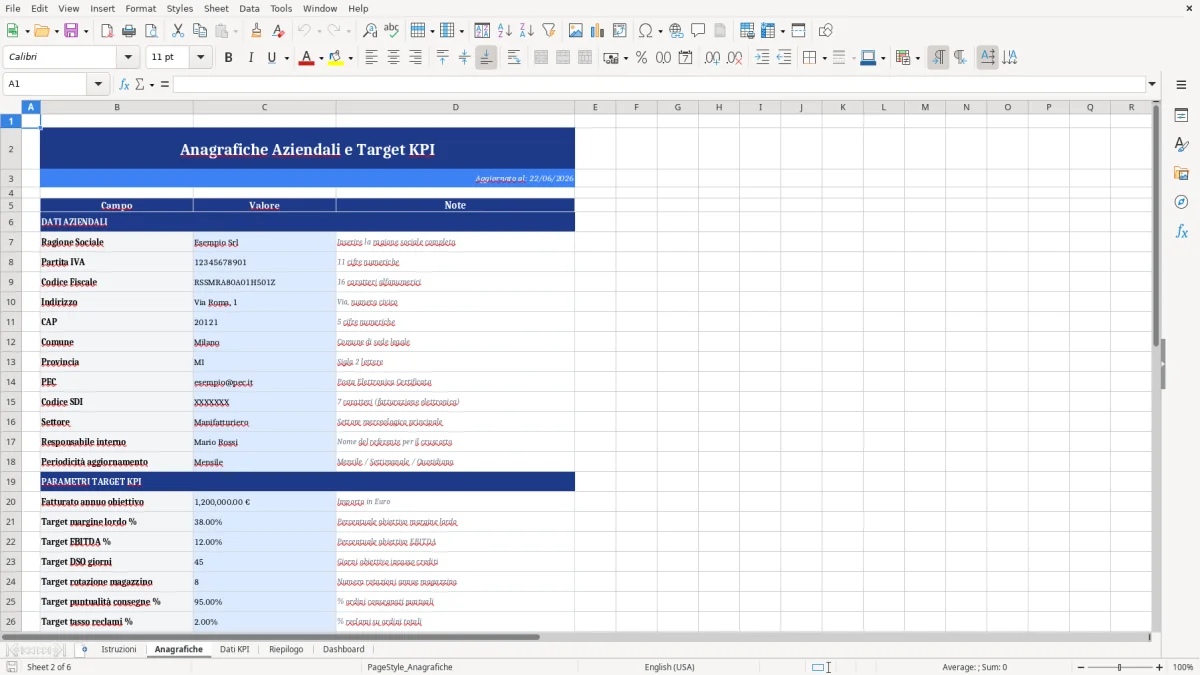
Task: Click the Save document icon
Action: point(71,31)
